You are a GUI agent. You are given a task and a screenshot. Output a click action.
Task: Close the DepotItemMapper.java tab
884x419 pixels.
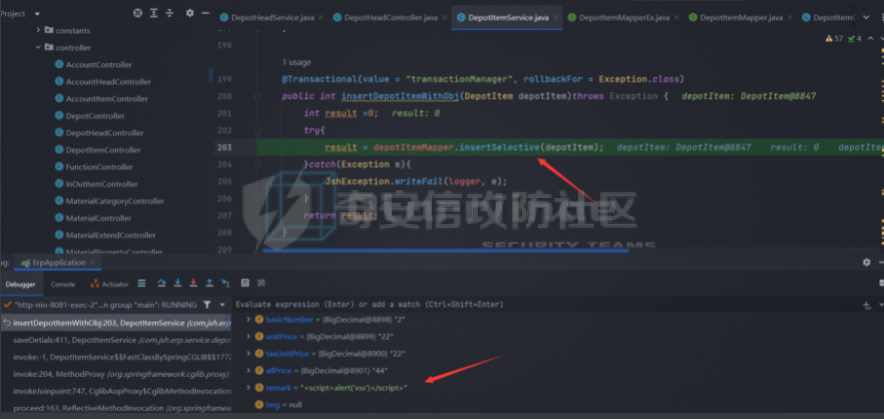click(x=789, y=18)
